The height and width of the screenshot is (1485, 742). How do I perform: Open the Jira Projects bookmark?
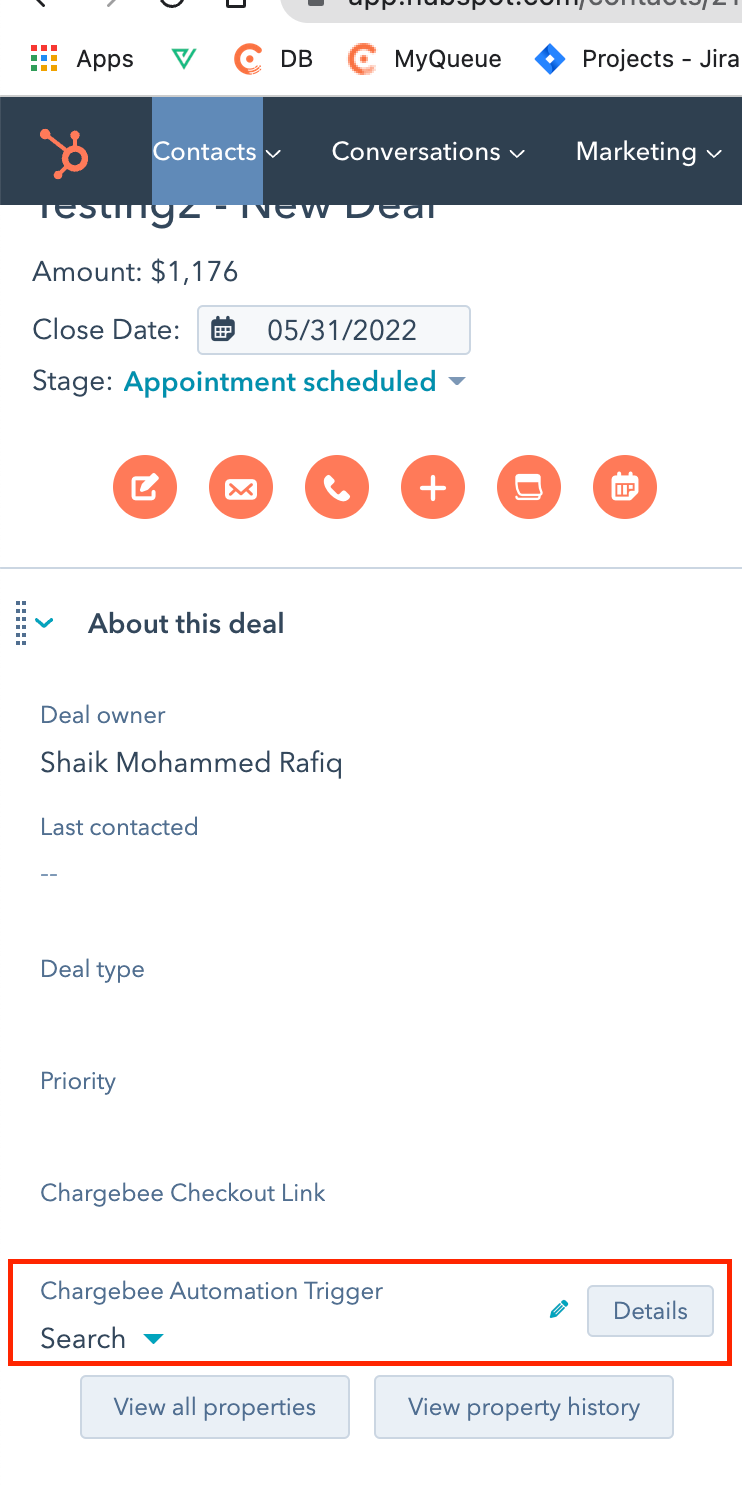coord(637,59)
